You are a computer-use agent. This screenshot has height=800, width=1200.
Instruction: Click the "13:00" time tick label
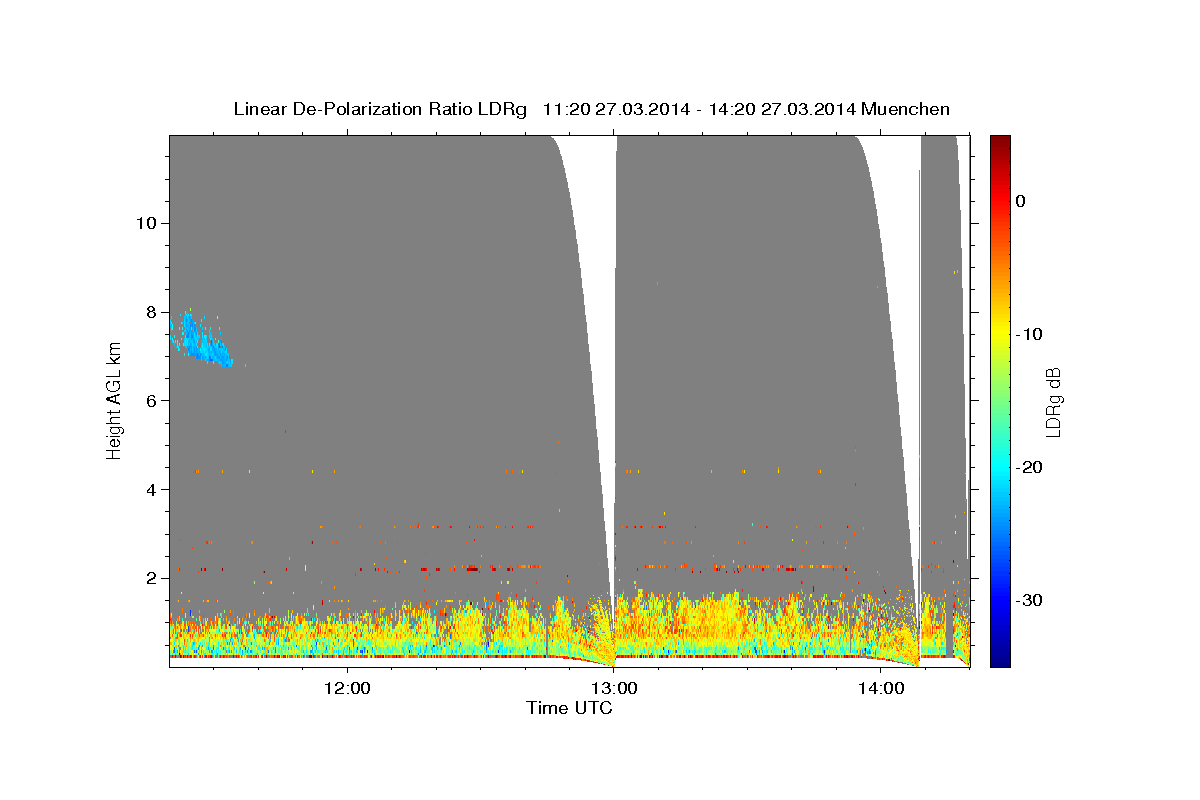pos(614,688)
